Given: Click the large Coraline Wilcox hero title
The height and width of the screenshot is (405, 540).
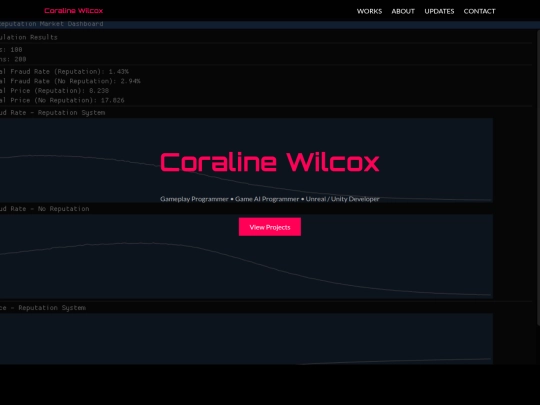Looking at the screenshot, I should pos(270,162).
